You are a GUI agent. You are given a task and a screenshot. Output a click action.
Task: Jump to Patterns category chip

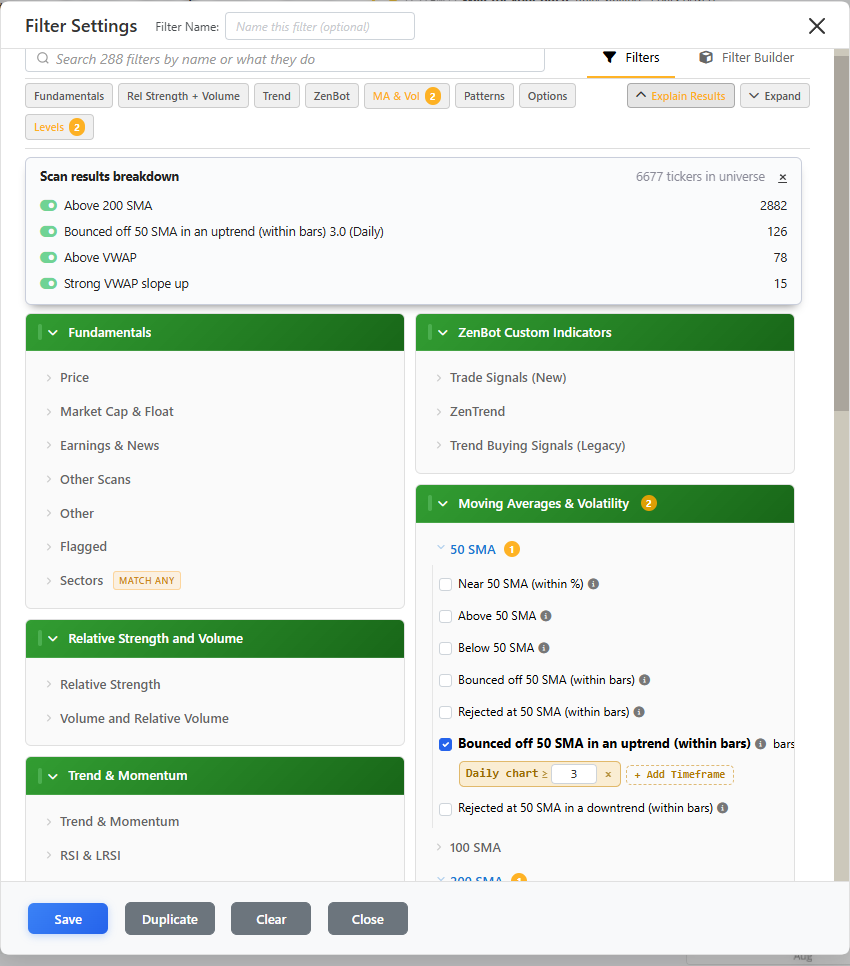coord(484,96)
